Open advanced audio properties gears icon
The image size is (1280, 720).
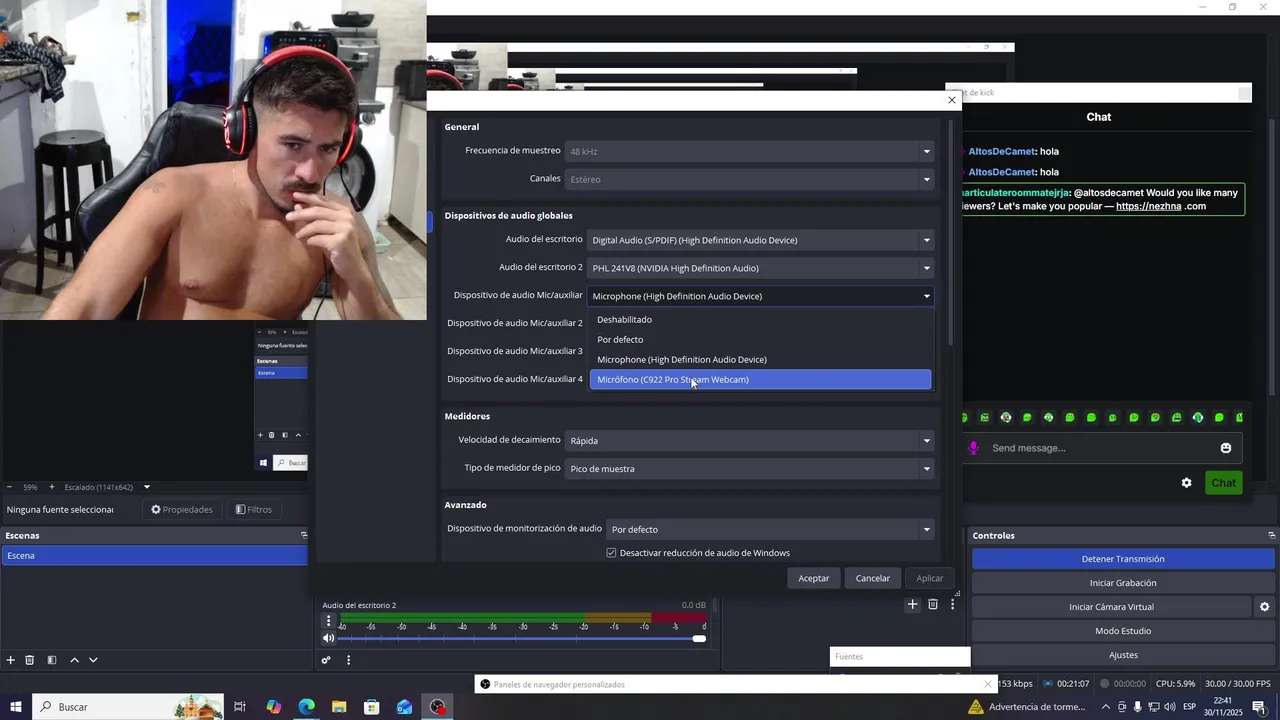coord(326,660)
